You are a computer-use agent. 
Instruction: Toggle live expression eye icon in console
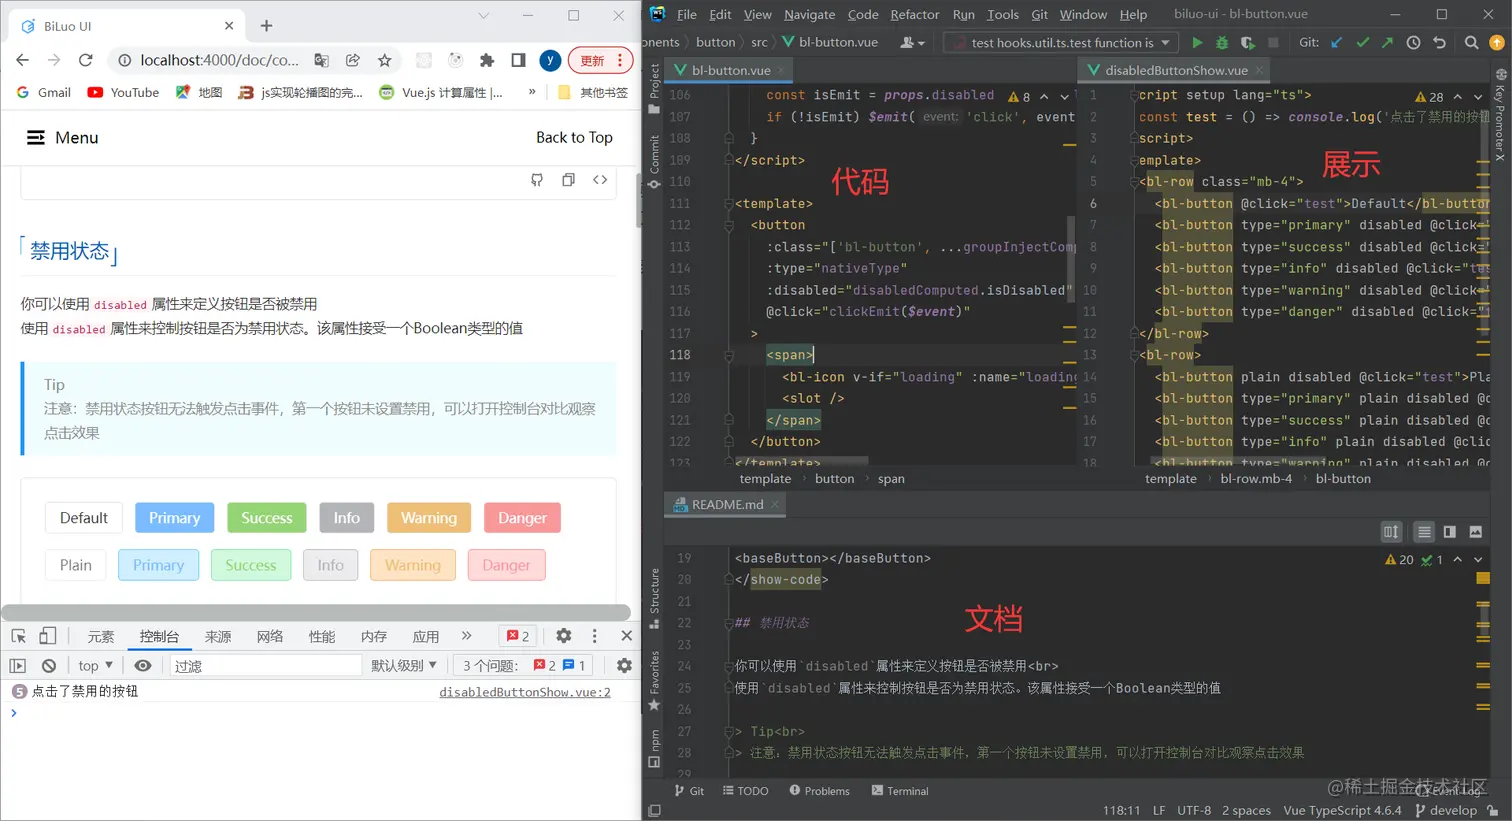point(143,666)
